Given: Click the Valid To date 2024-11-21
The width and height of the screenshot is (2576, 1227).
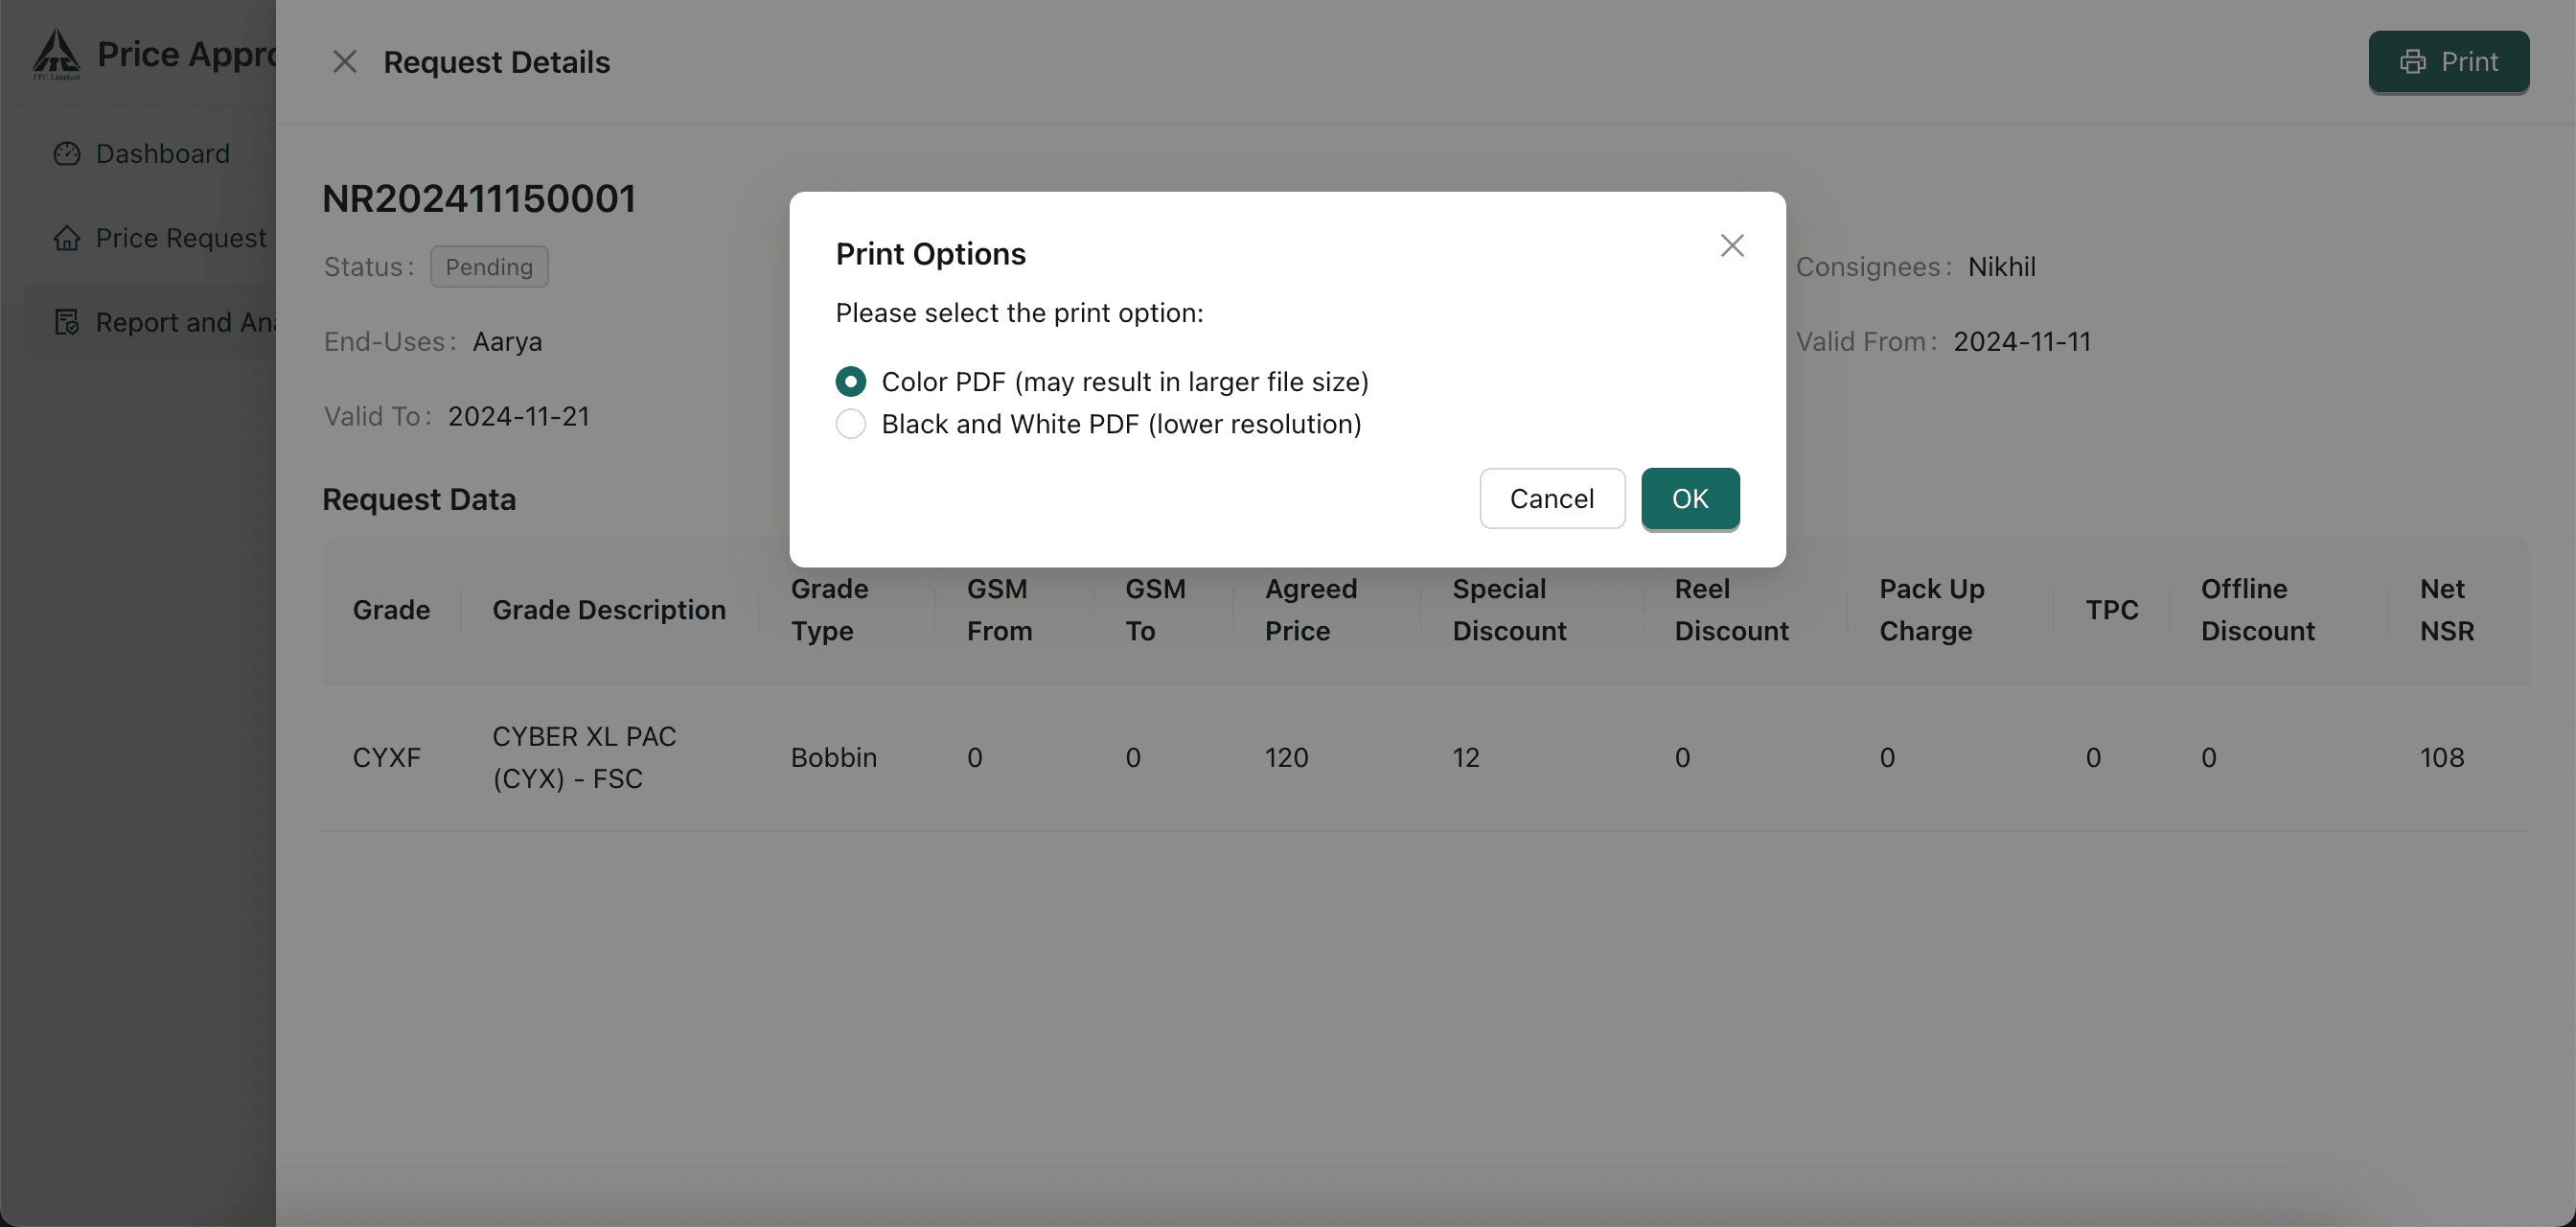Looking at the screenshot, I should [x=518, y=416].
